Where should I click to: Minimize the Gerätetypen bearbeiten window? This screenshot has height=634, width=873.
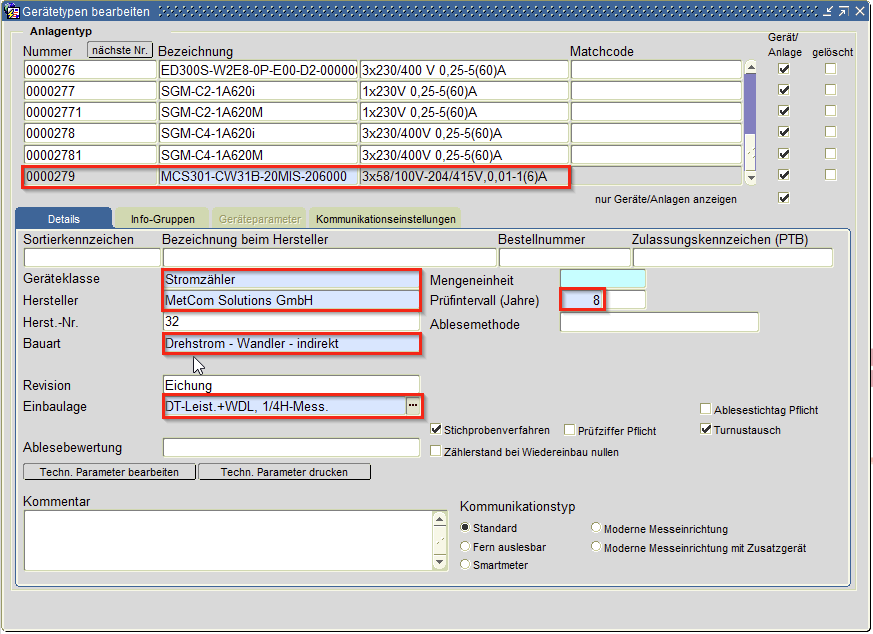(x=827, y=11)
